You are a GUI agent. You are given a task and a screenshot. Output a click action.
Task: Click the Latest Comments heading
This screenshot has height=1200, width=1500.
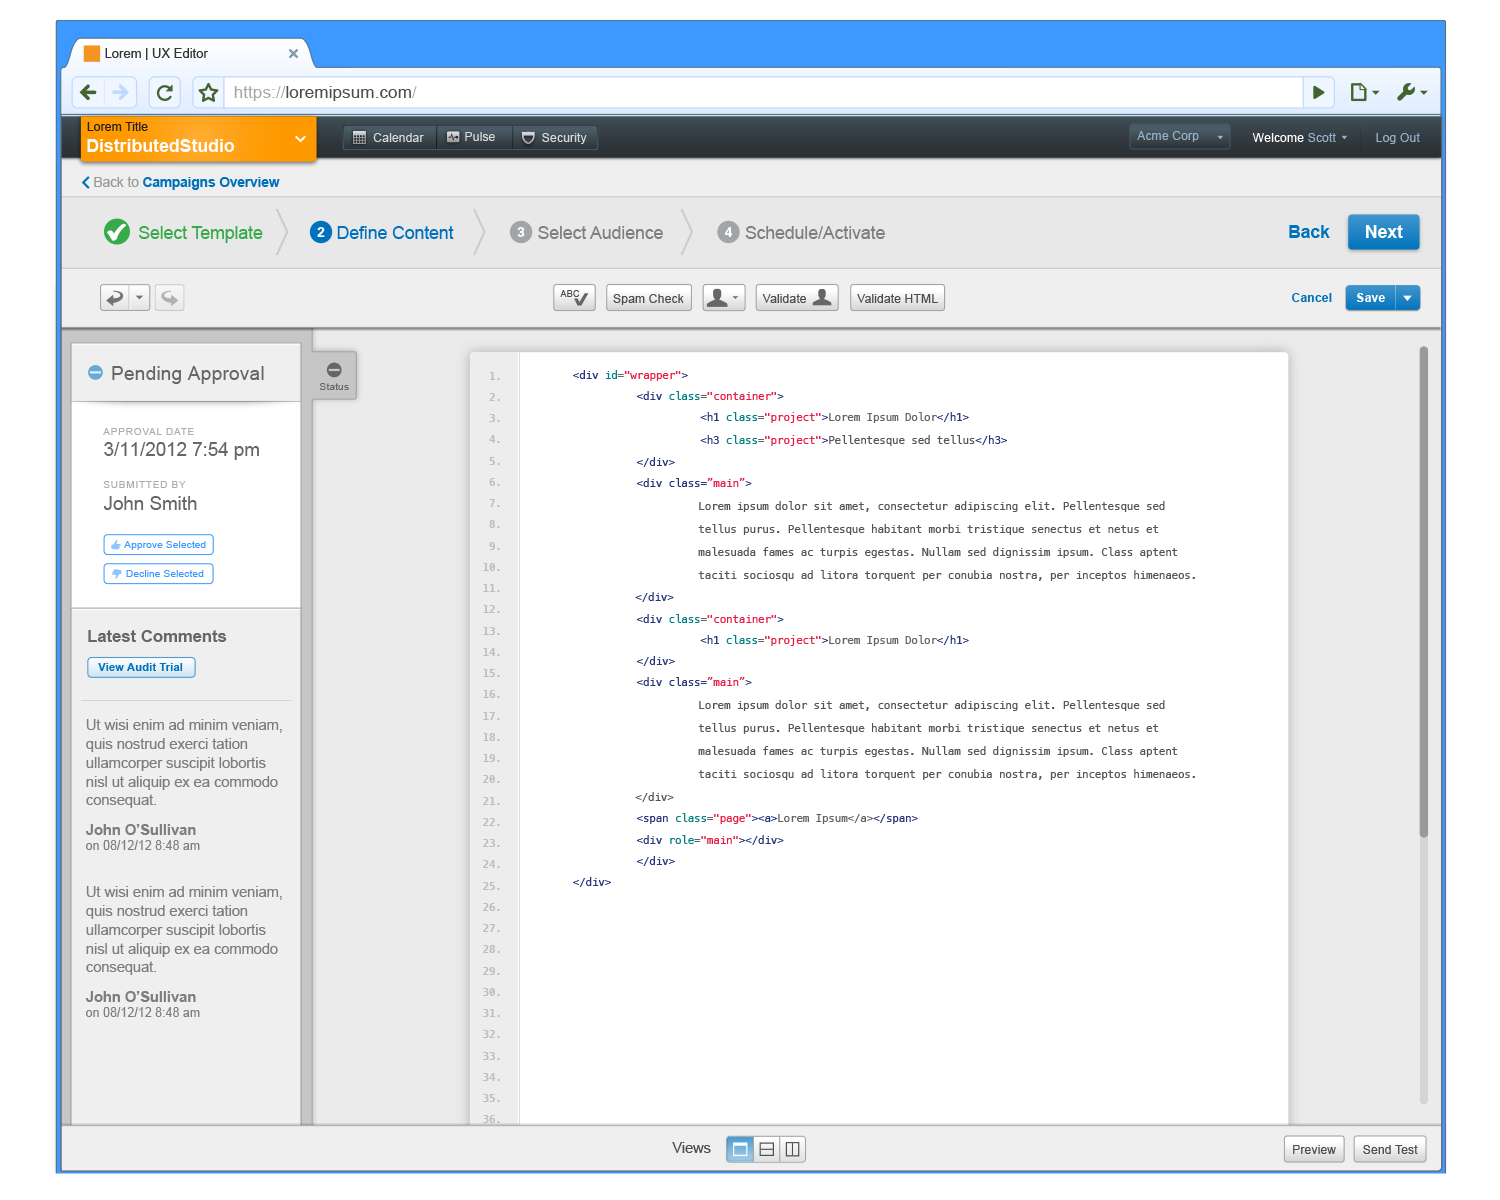click(x=156, y=636)
